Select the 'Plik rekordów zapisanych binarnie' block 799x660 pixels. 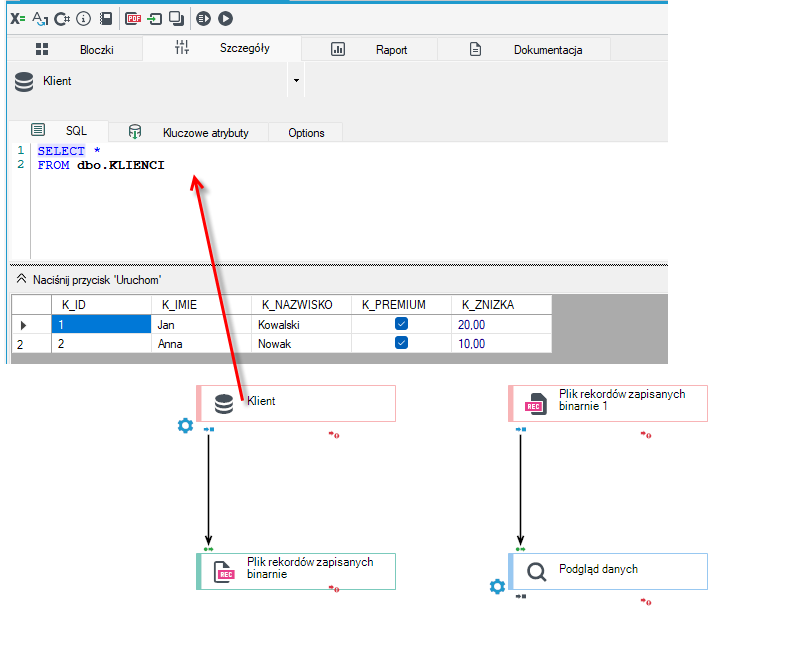296,571
